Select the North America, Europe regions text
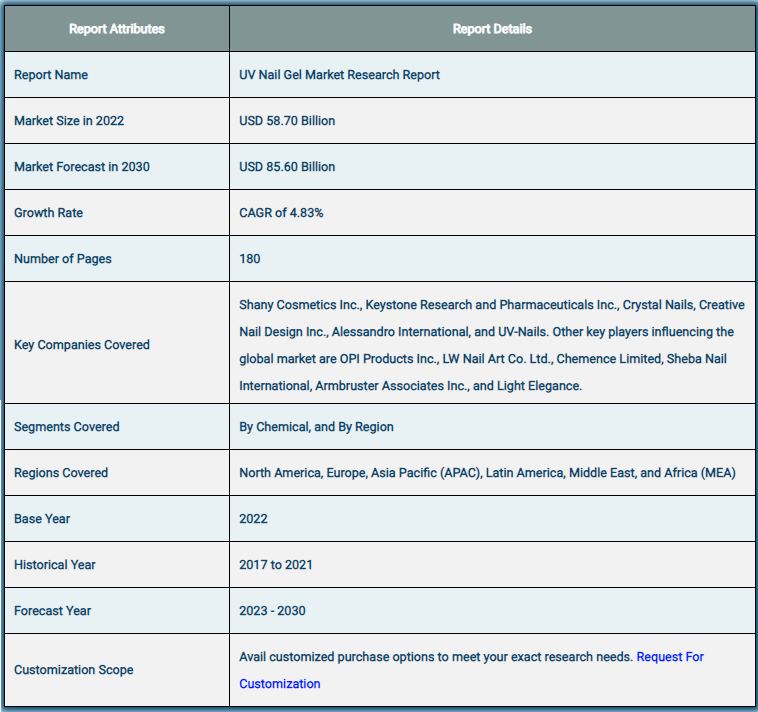The height and width of the screenshot is (712, 758). (x=487, y=473)
